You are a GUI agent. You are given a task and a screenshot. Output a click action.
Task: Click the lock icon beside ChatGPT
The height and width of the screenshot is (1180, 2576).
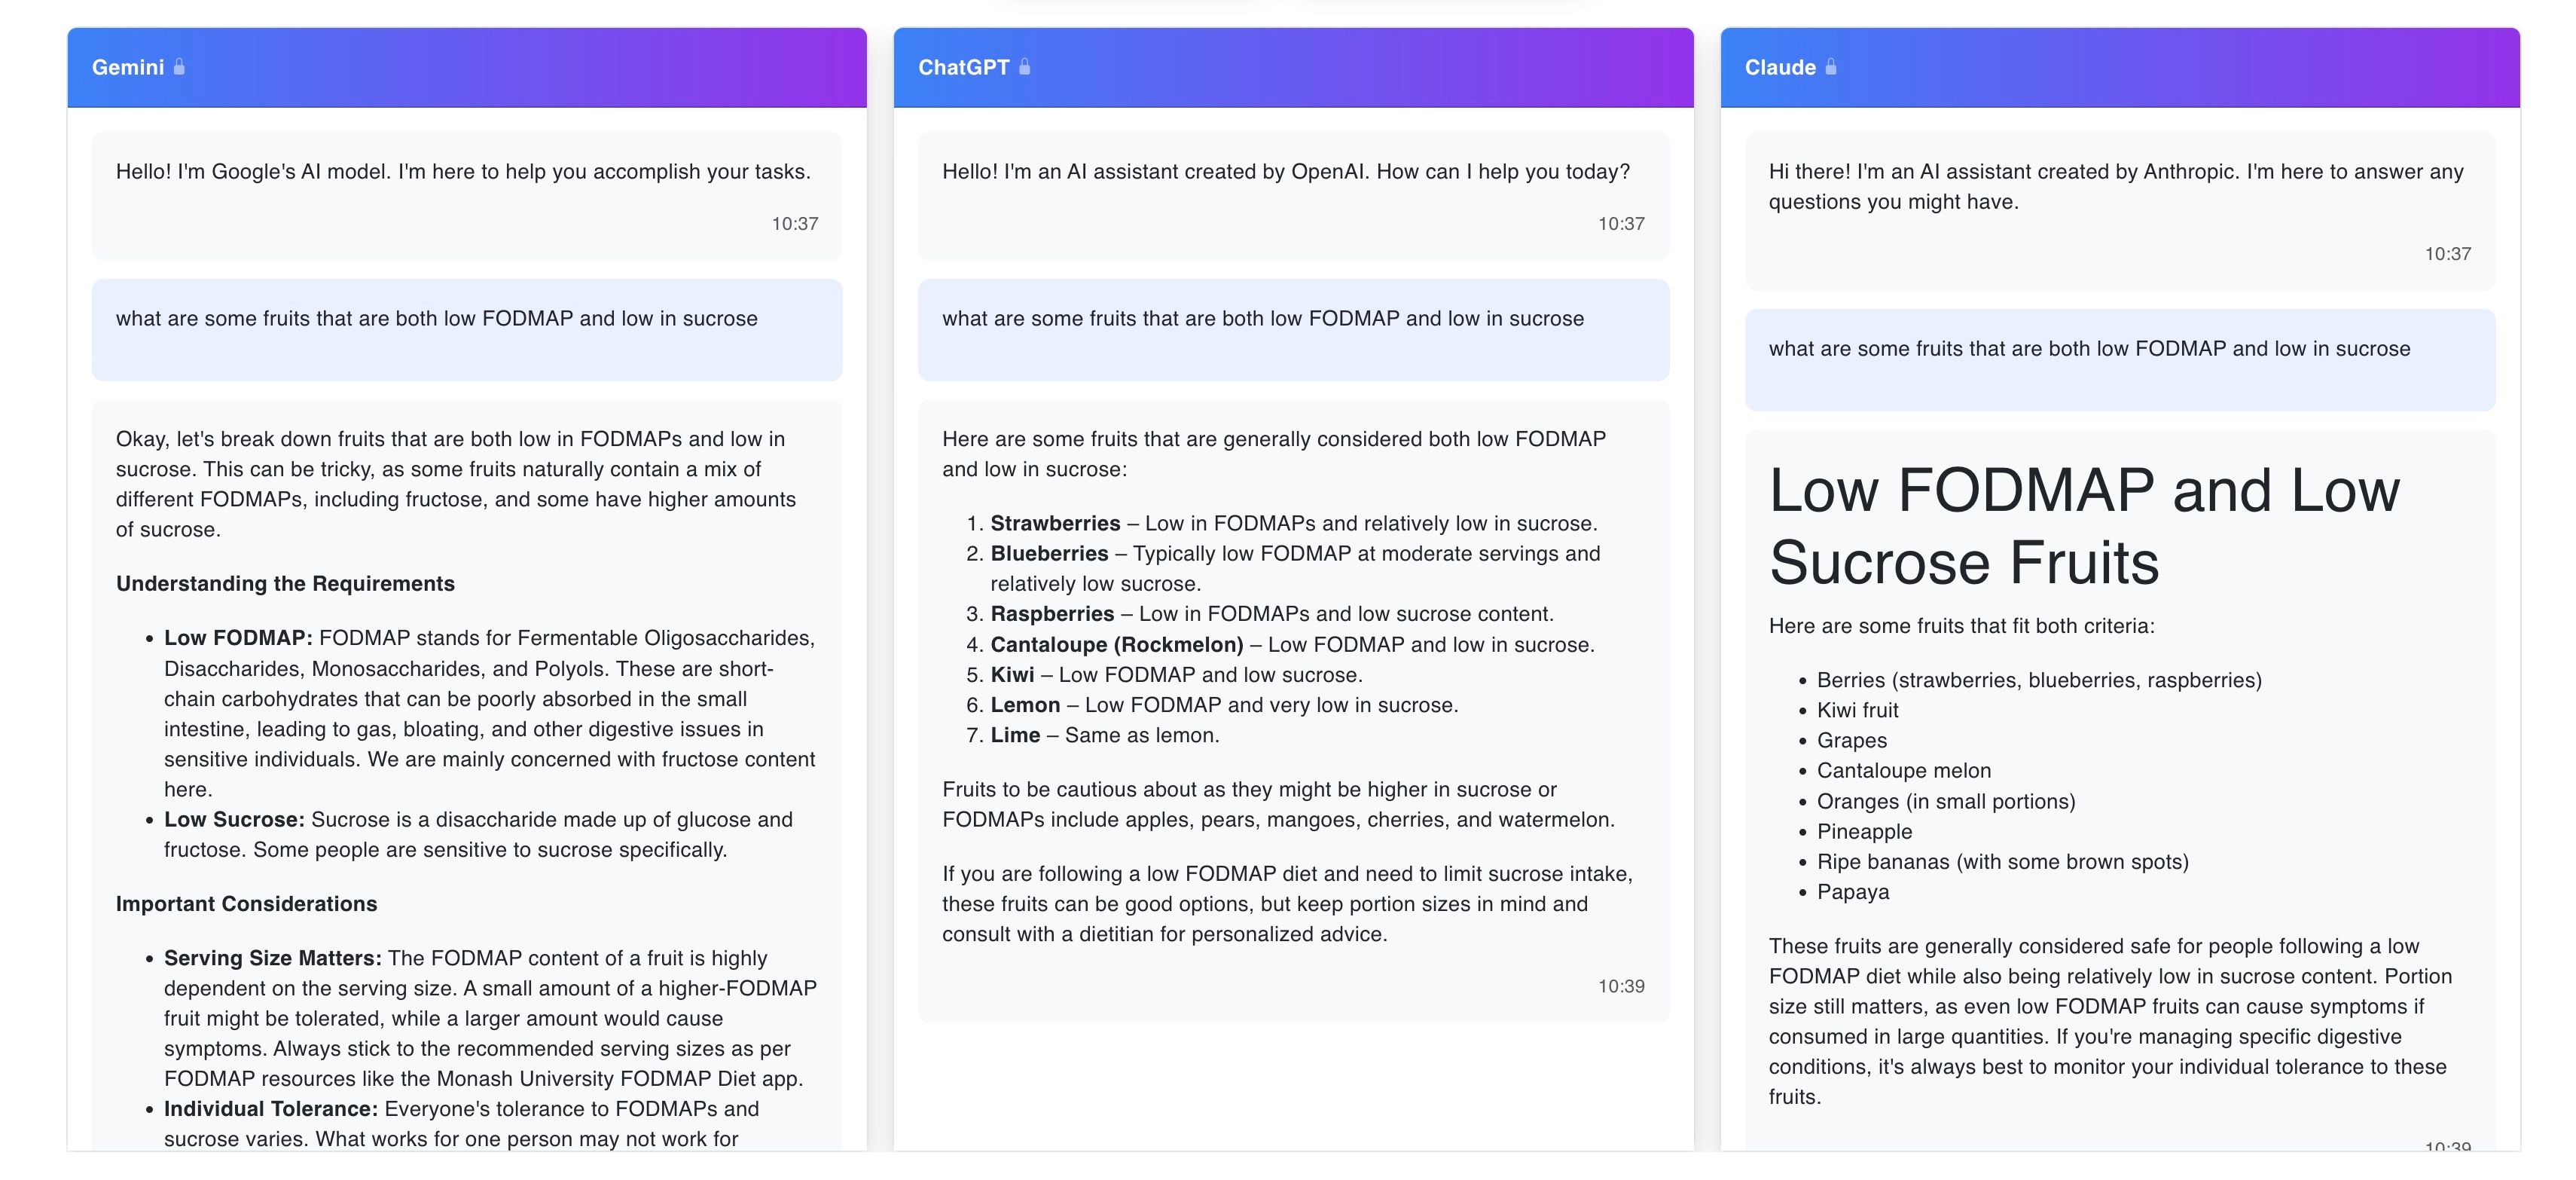click(1025, 67)
